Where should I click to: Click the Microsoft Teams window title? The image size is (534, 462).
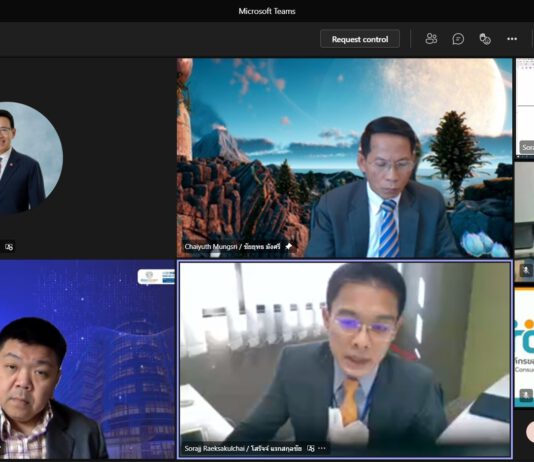[x=267, y=11]
